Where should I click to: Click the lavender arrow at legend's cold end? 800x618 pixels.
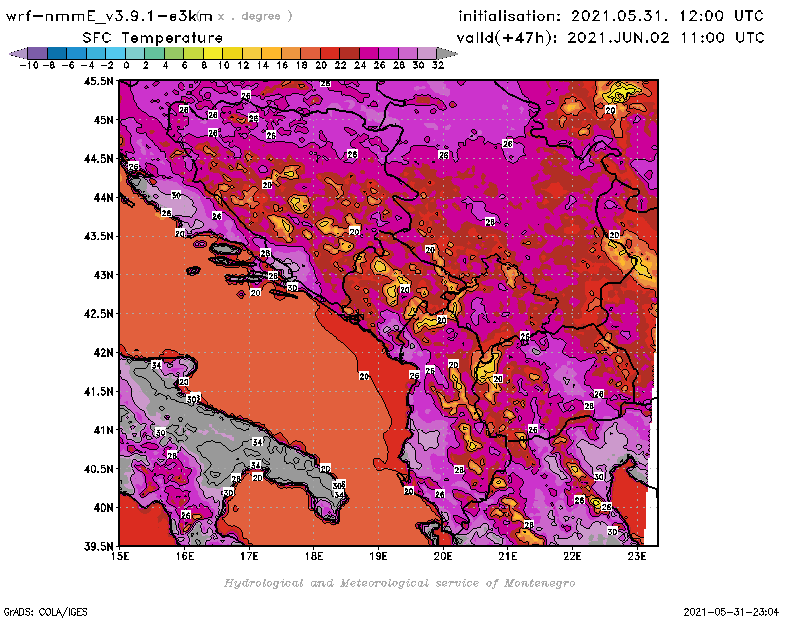[19, 53]
